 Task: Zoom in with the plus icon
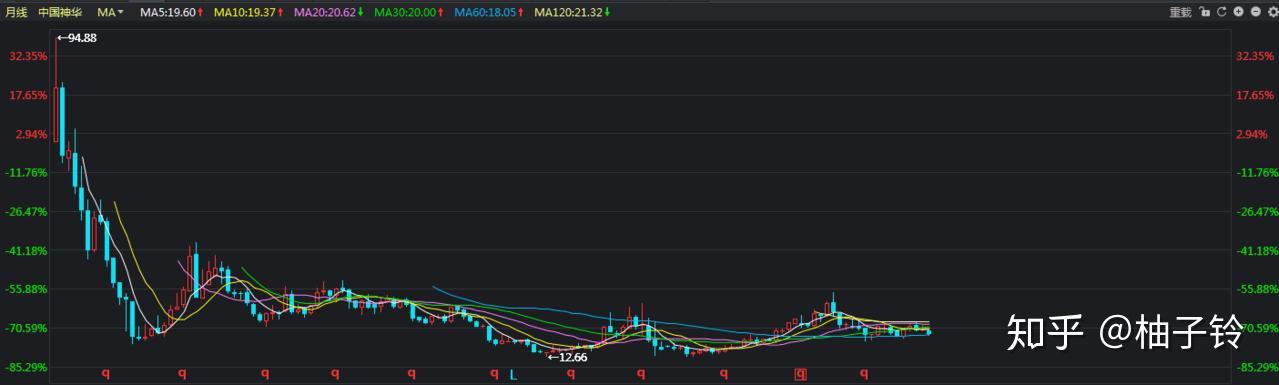(1238, 12)
